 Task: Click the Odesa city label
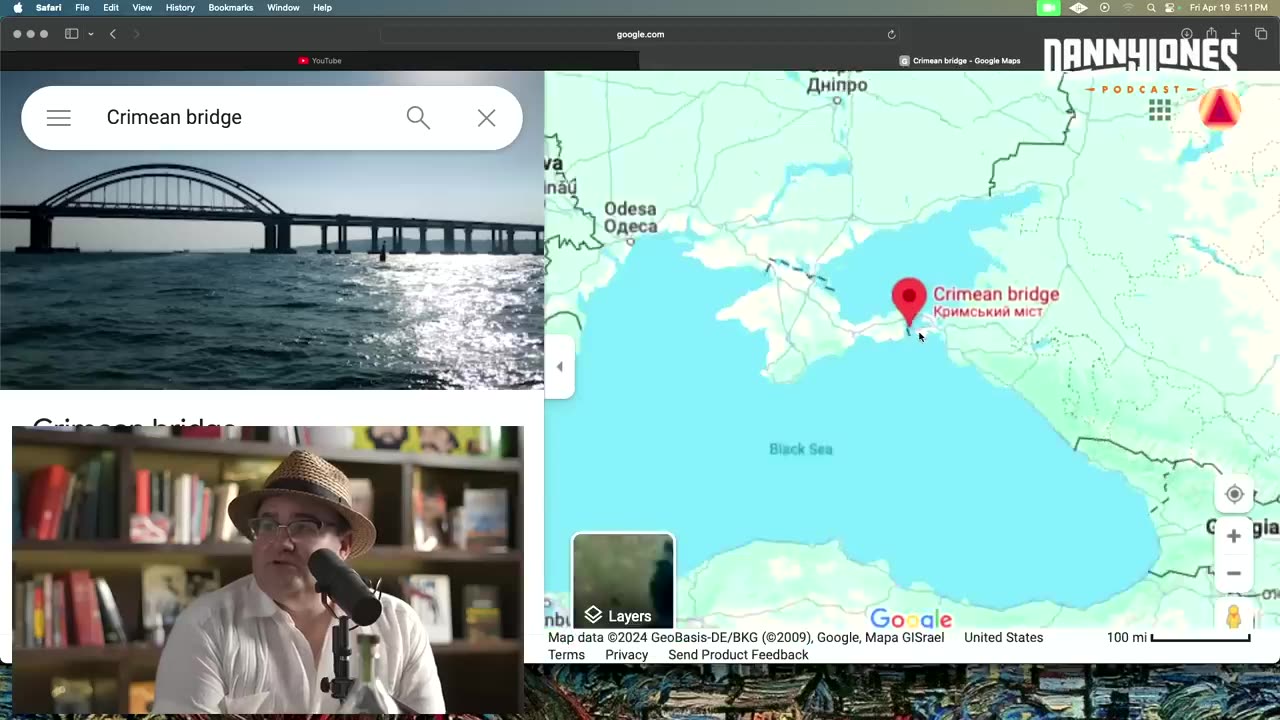[x=631, y=217]
